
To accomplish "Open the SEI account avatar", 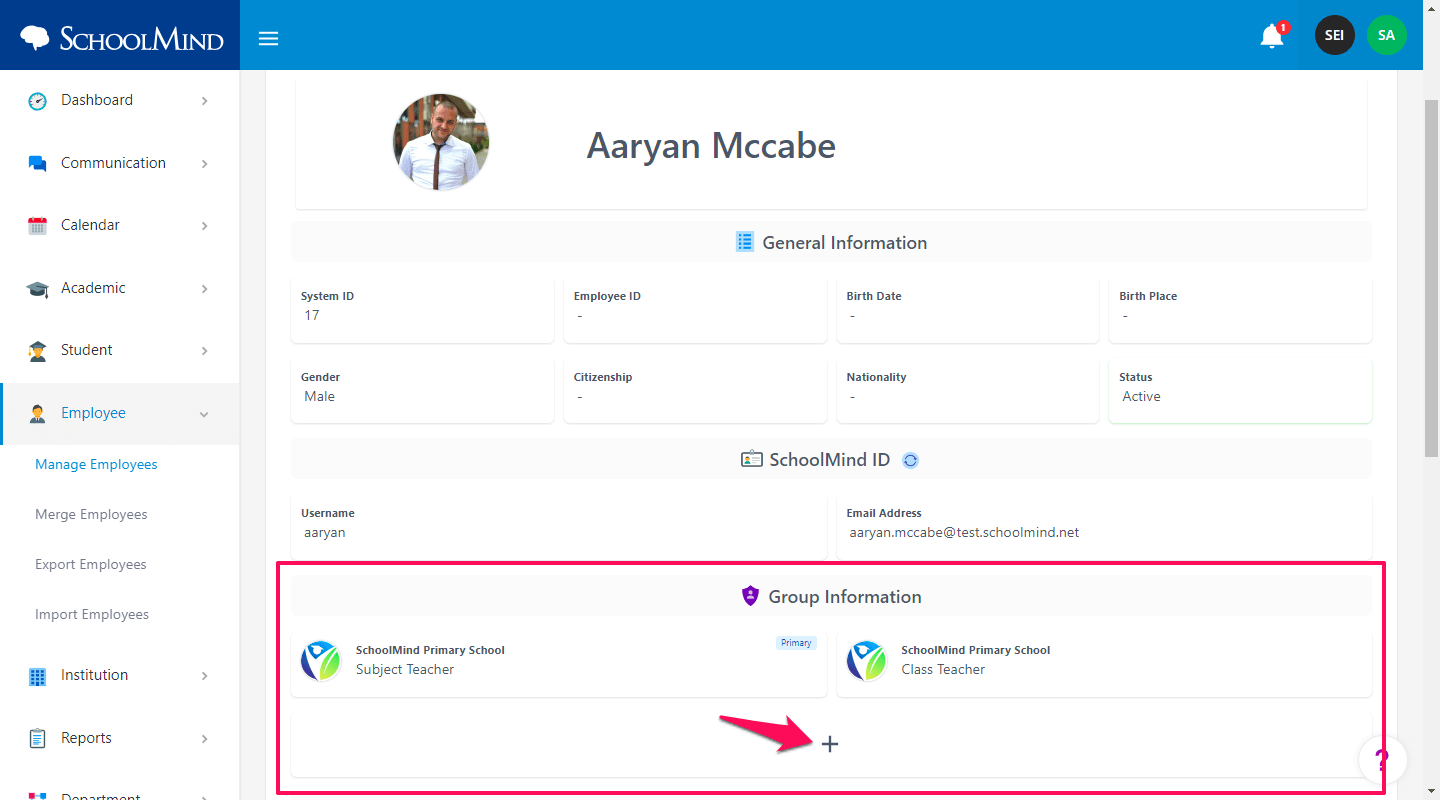I will (1334, 35).
